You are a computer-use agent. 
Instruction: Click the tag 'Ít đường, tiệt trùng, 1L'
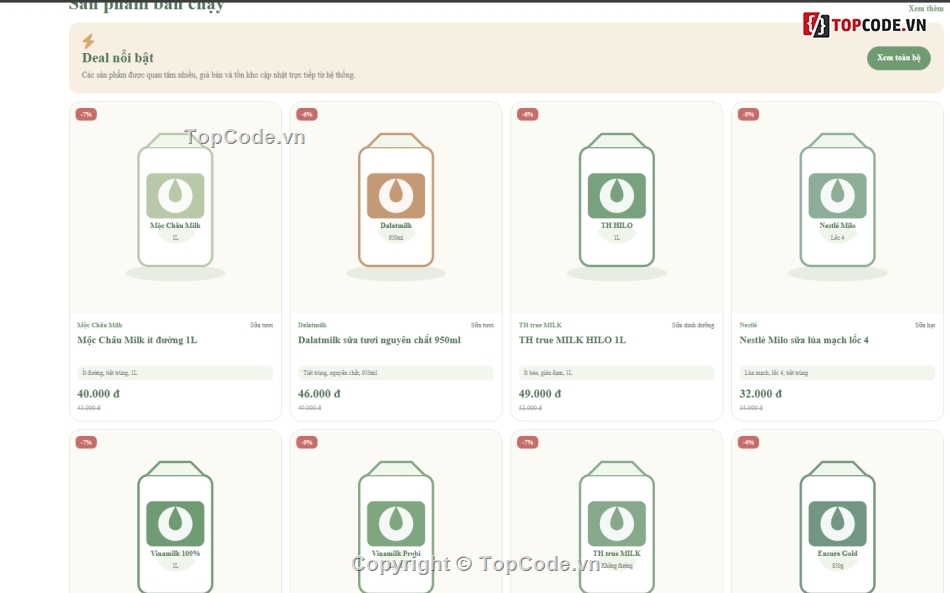[x=175, y=373]
